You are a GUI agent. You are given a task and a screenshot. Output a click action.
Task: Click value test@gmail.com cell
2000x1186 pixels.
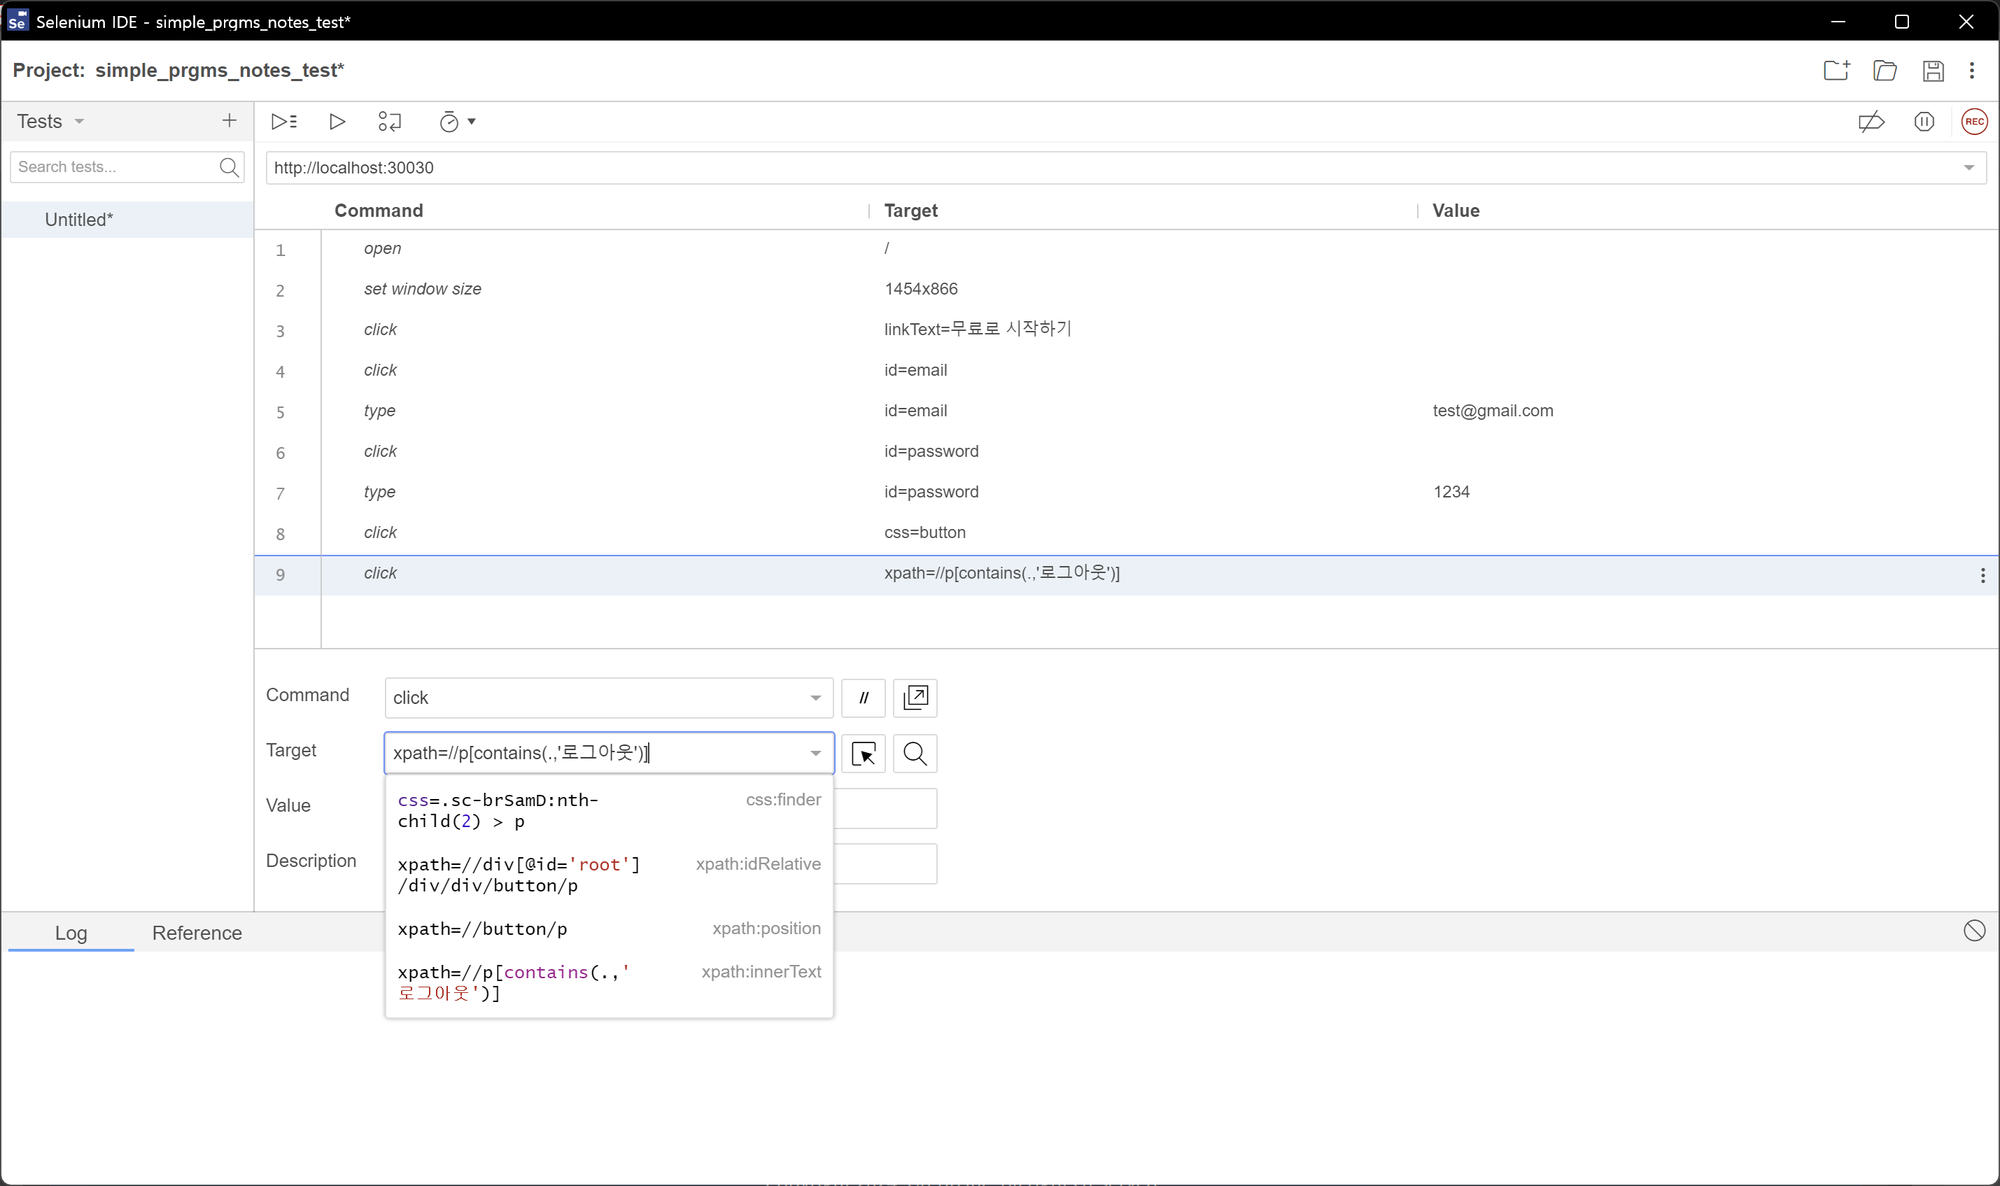pos(1493,411)
